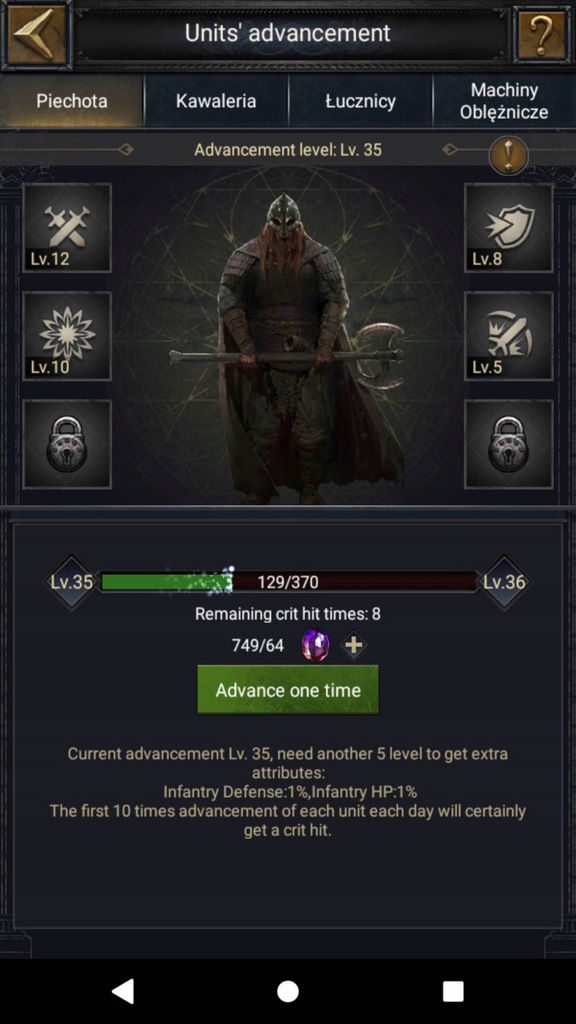Image resolution: width=576 pixels, height=1024 pixels.
Task: Open Android recent apps square button
Action: tap(453, 991)
